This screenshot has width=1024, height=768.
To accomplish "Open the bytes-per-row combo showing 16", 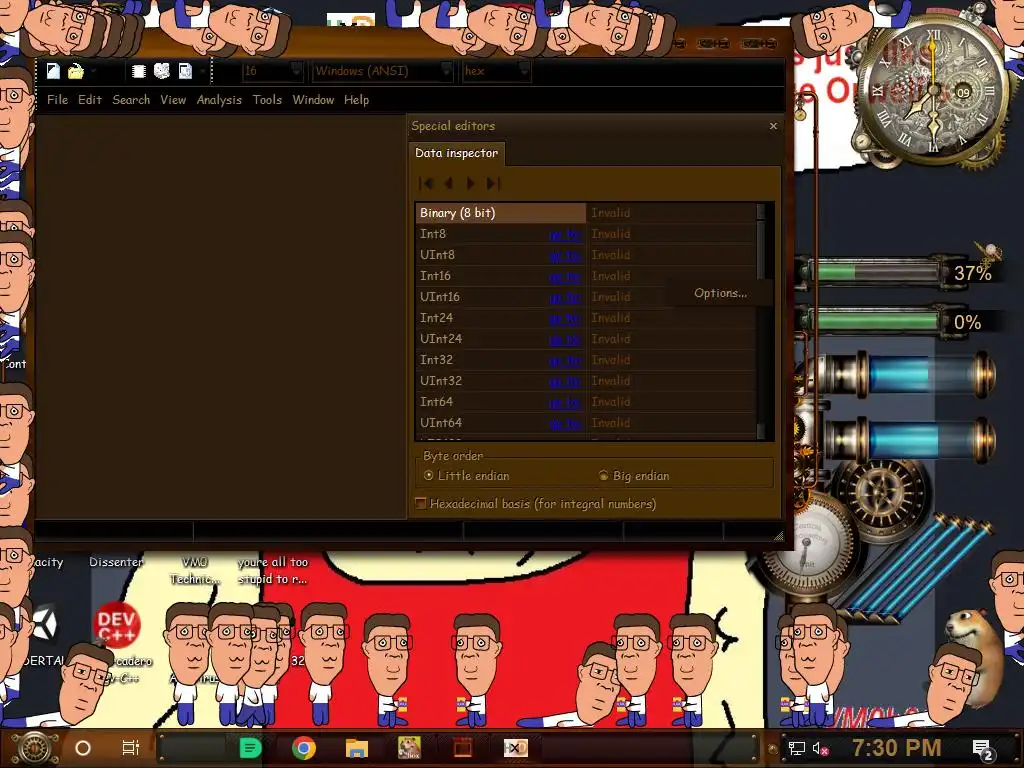I will 272,71.
